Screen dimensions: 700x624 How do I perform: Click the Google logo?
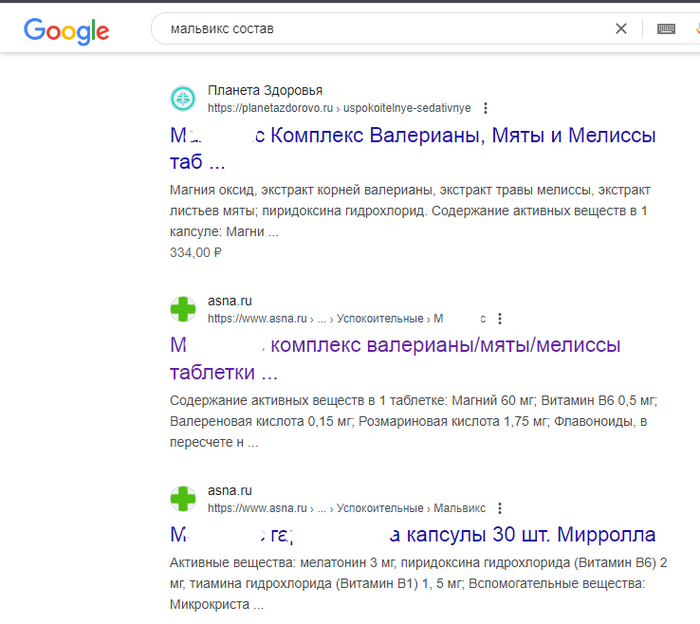pos(66,30)
